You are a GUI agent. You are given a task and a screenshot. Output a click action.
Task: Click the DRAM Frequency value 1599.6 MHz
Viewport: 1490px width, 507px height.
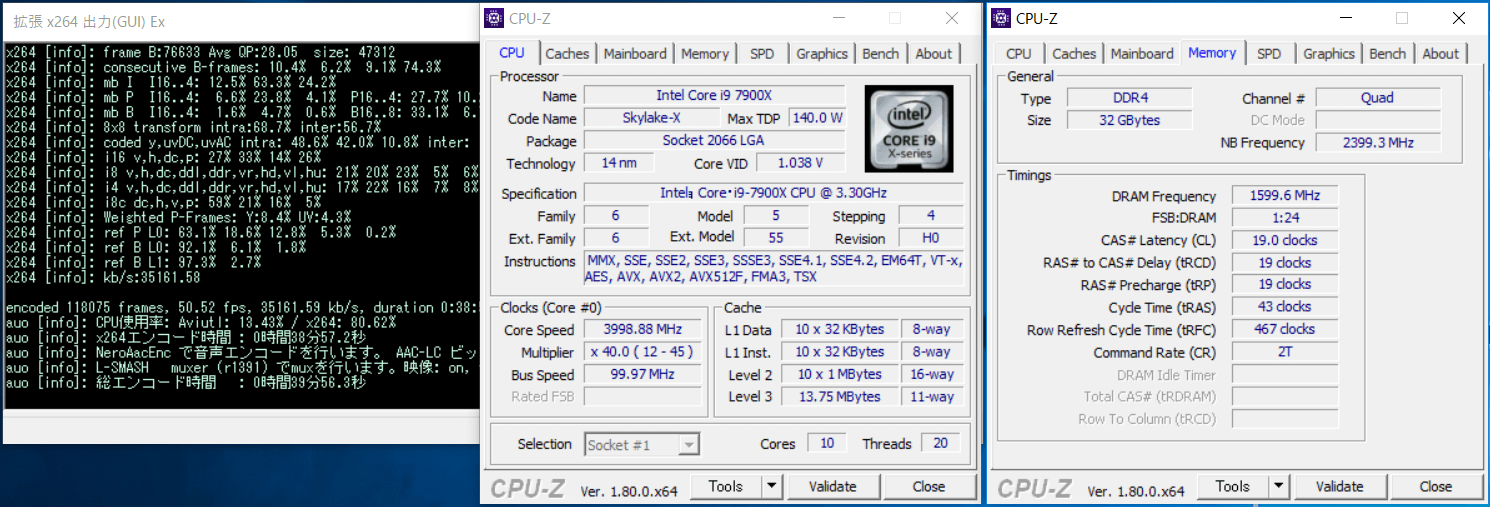coord(1285,196)
